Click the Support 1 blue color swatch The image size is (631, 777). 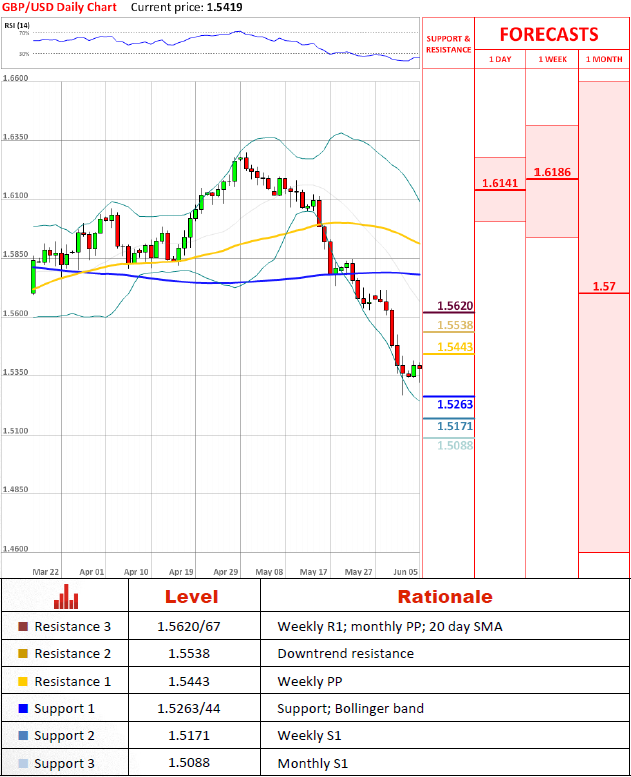point(23,709)
